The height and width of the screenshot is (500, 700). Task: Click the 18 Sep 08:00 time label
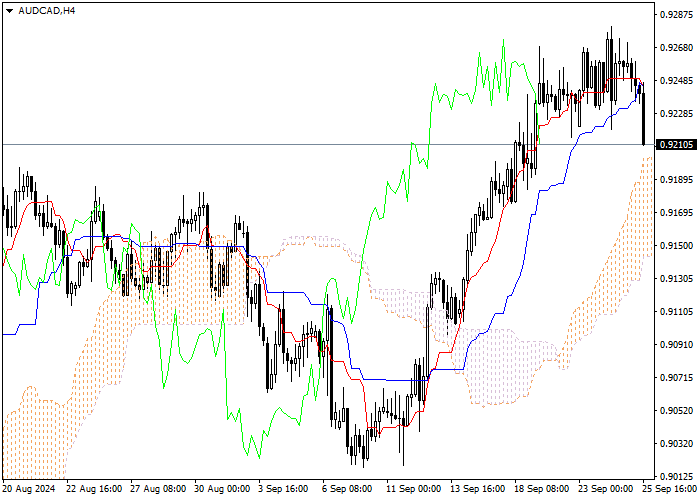[x=542, y=489]
